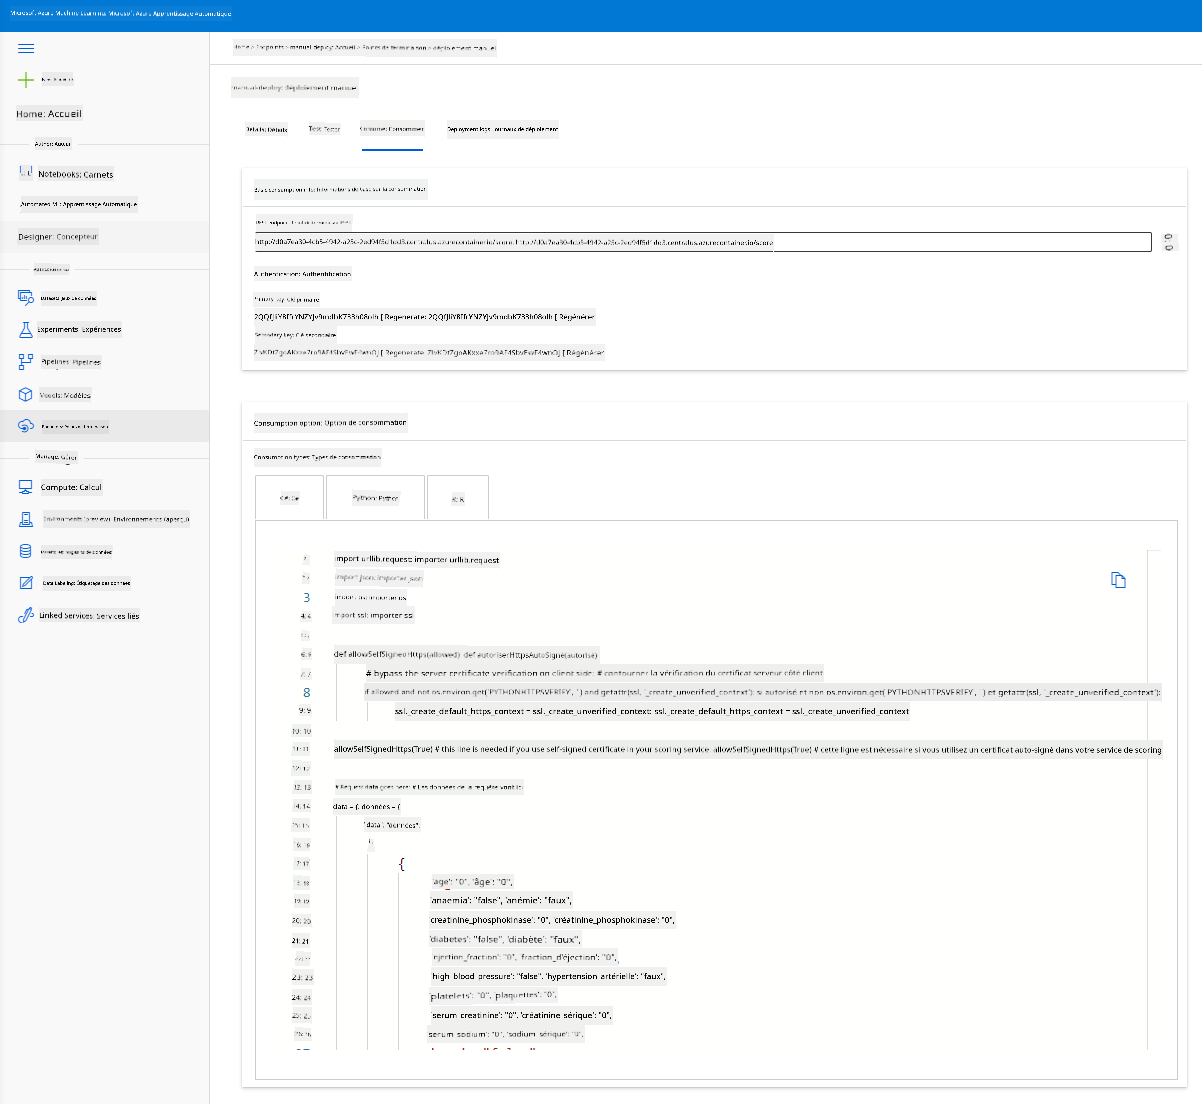Click the 'def allowSelfSignedHttps' code line
1202x1104 pixels.
(466, 654)
